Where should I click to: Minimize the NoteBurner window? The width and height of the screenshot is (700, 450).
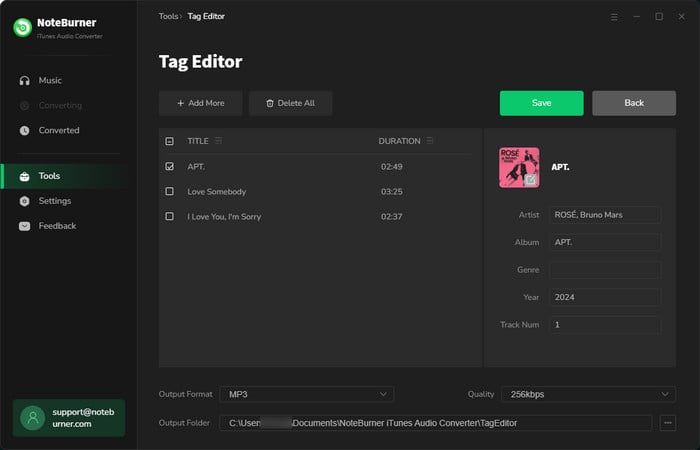tap(637, 17)
